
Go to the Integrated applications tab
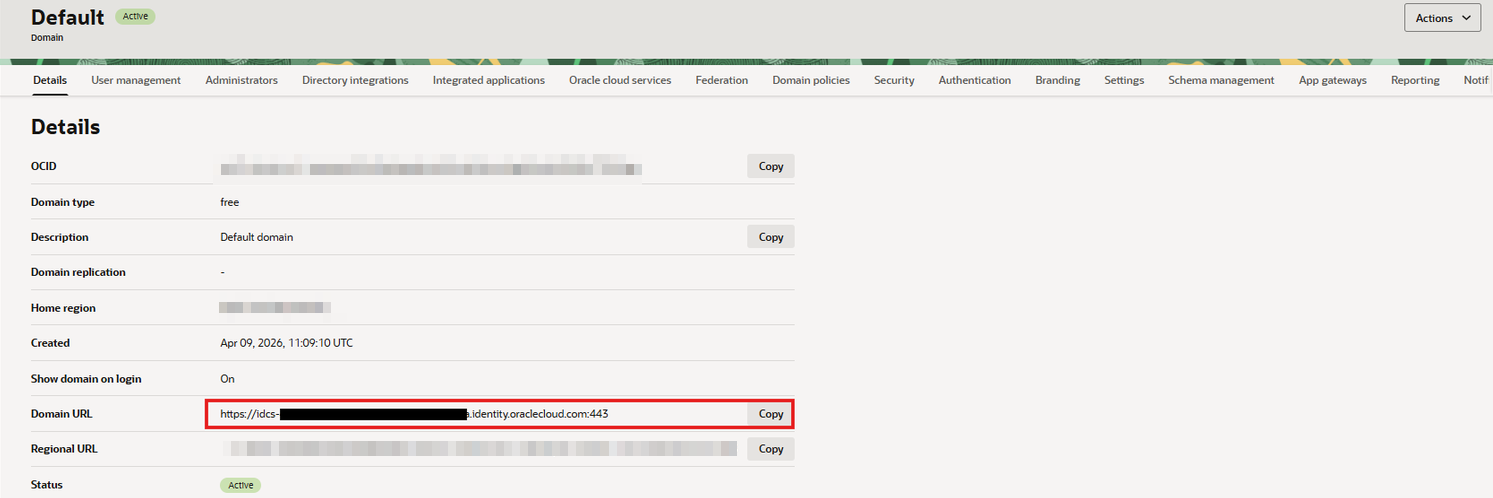489,80
